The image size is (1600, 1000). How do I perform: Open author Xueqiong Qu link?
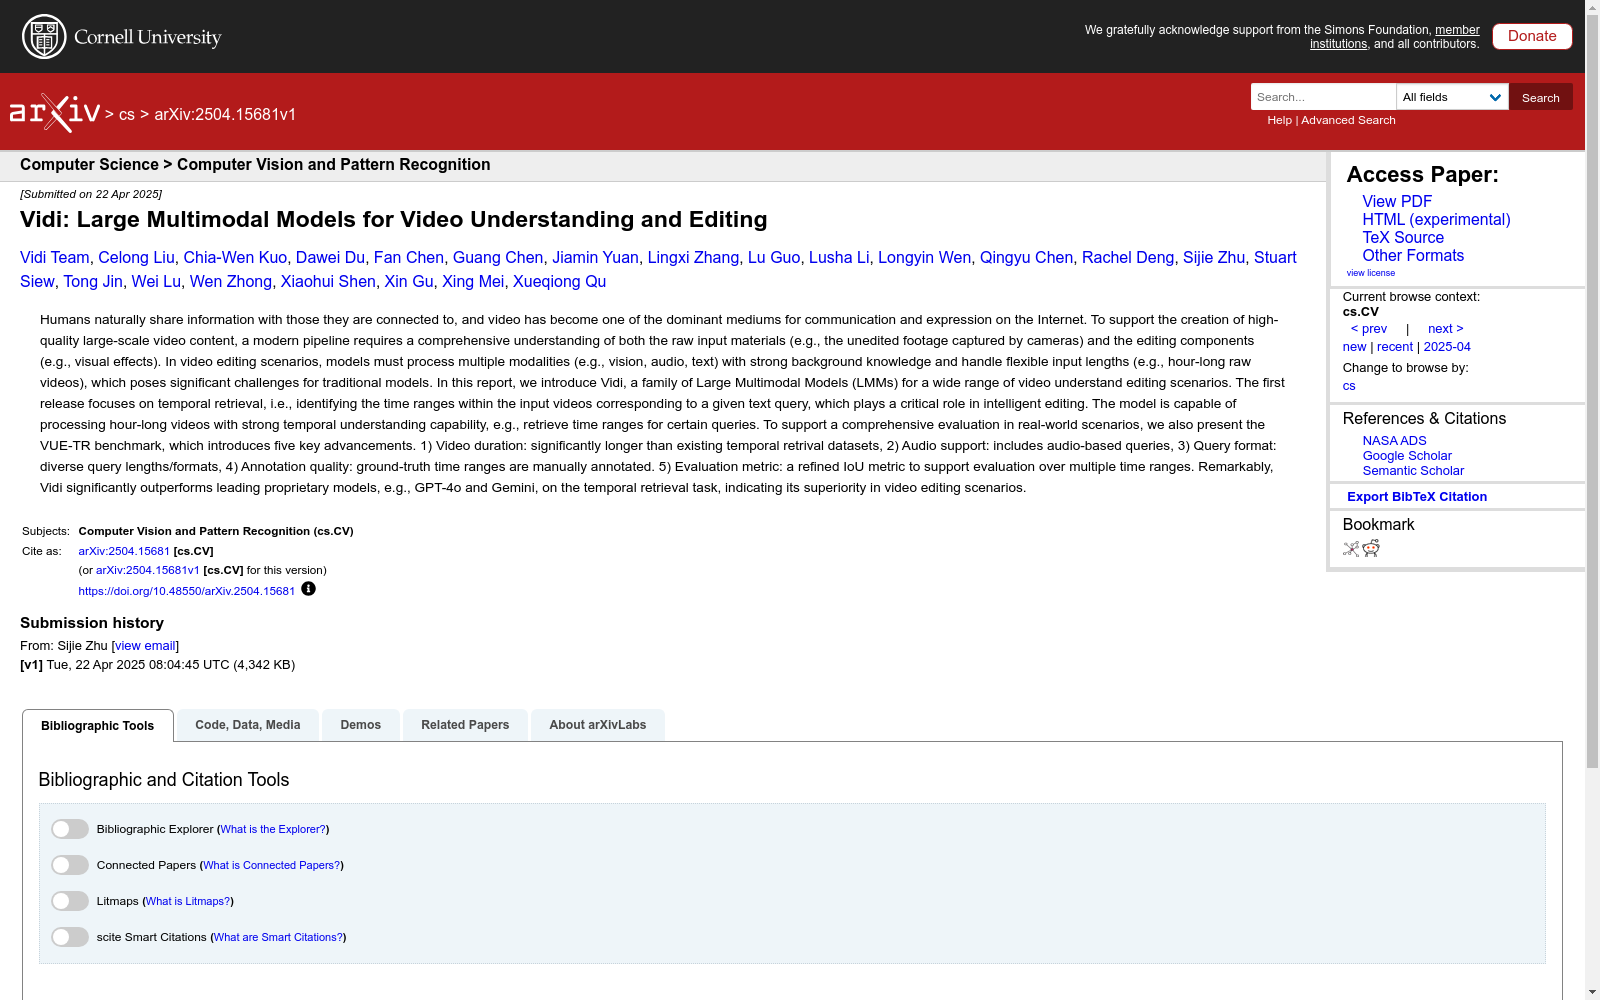point(559,282)
